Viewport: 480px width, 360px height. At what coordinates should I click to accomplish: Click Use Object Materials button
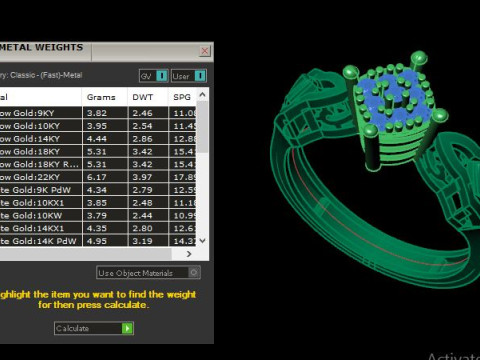148,273
